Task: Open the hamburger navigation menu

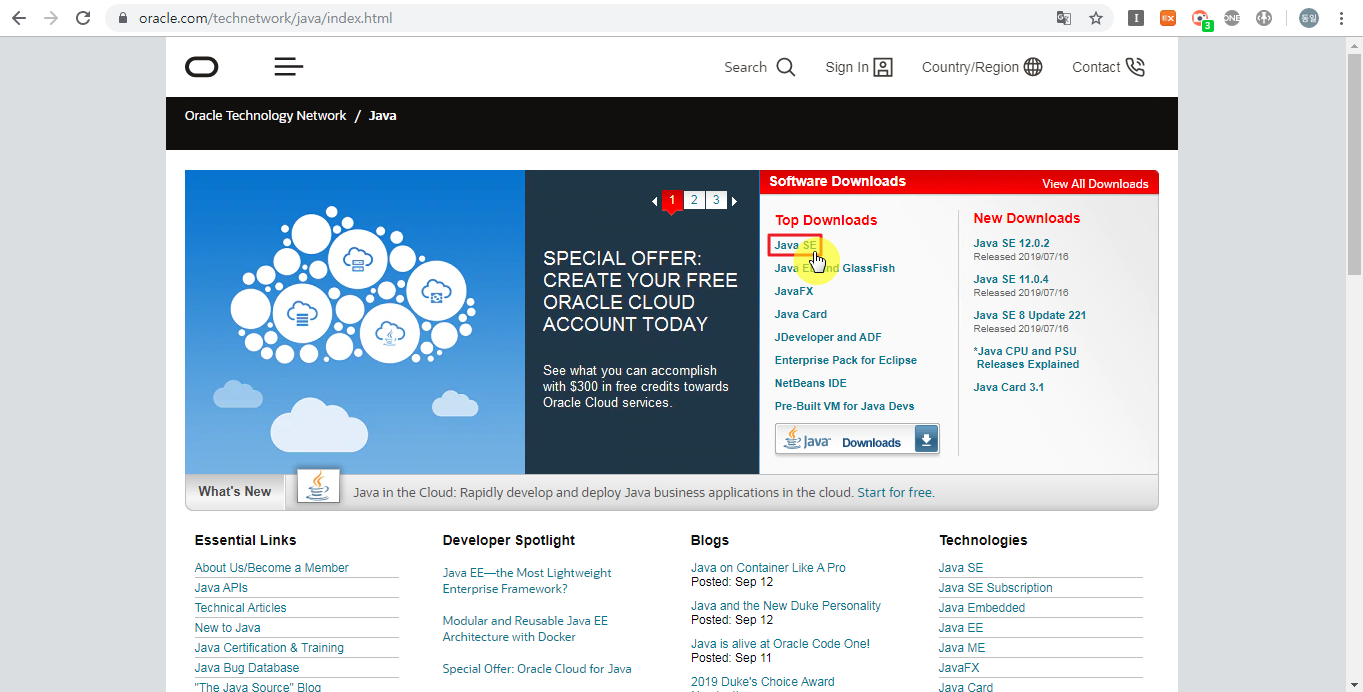Action: click(x=288, y=67)
